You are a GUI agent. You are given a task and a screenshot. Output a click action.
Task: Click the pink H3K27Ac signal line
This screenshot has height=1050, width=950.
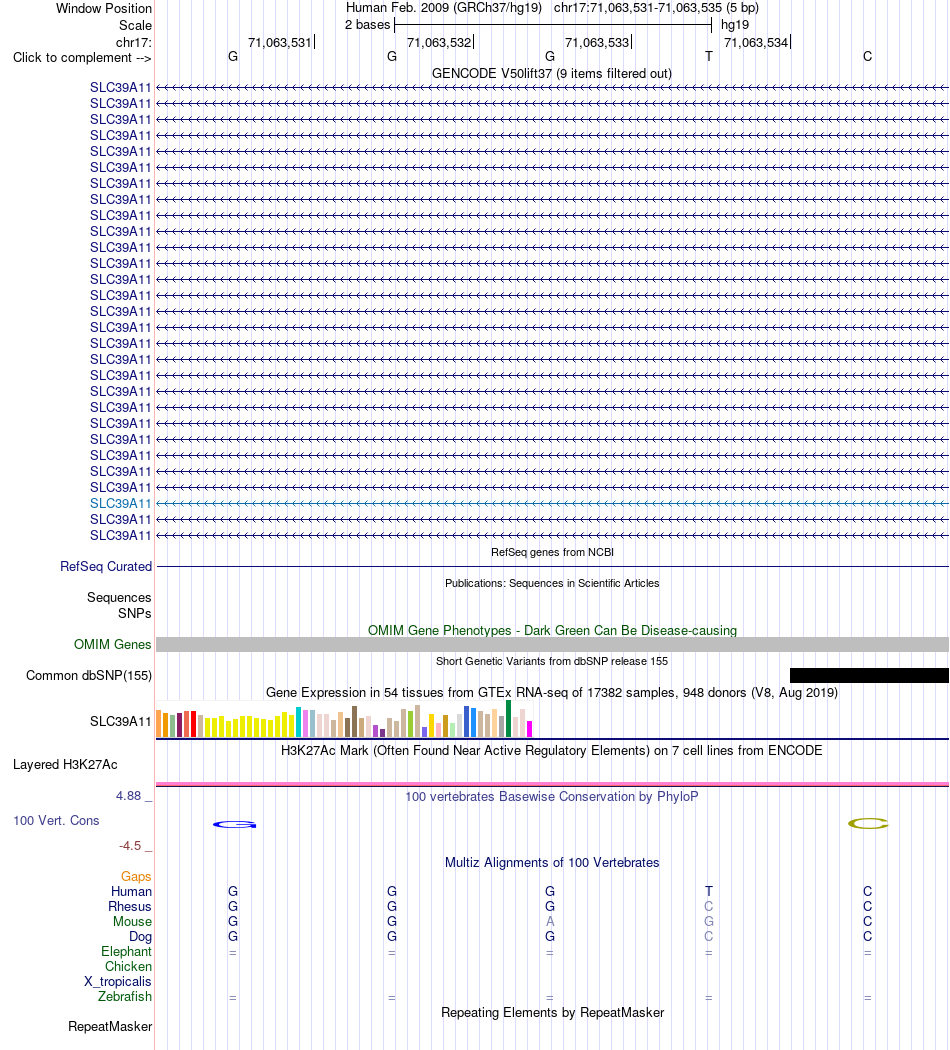click(552, 783)
